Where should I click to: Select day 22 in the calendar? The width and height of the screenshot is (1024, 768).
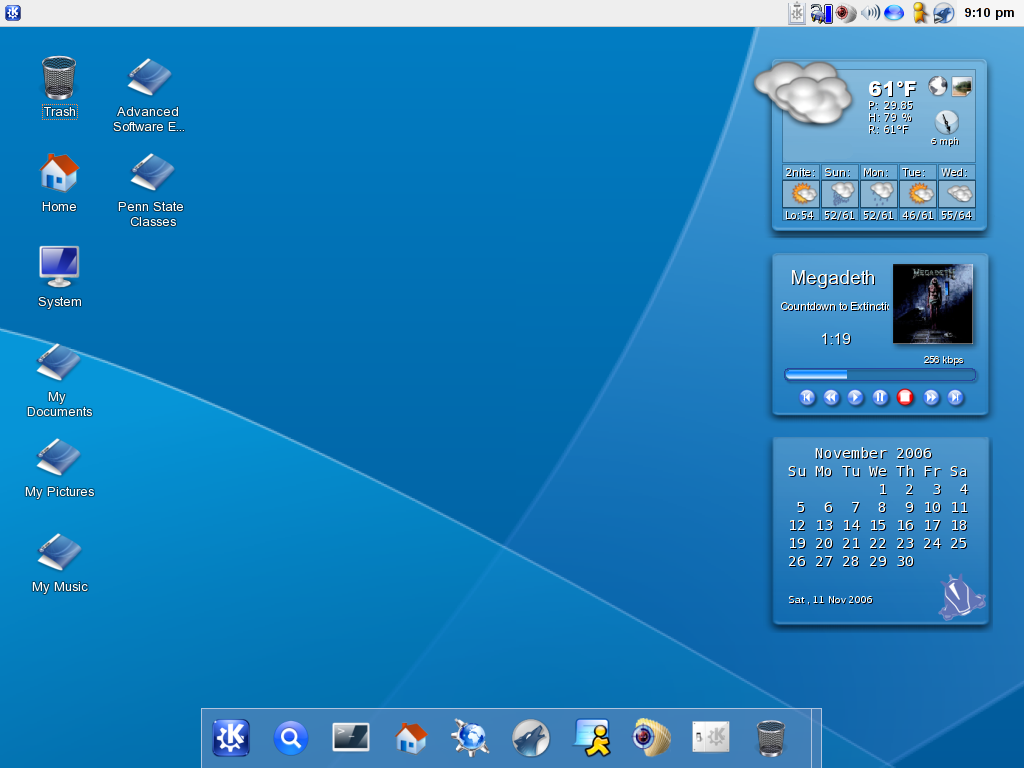point(878,543)
